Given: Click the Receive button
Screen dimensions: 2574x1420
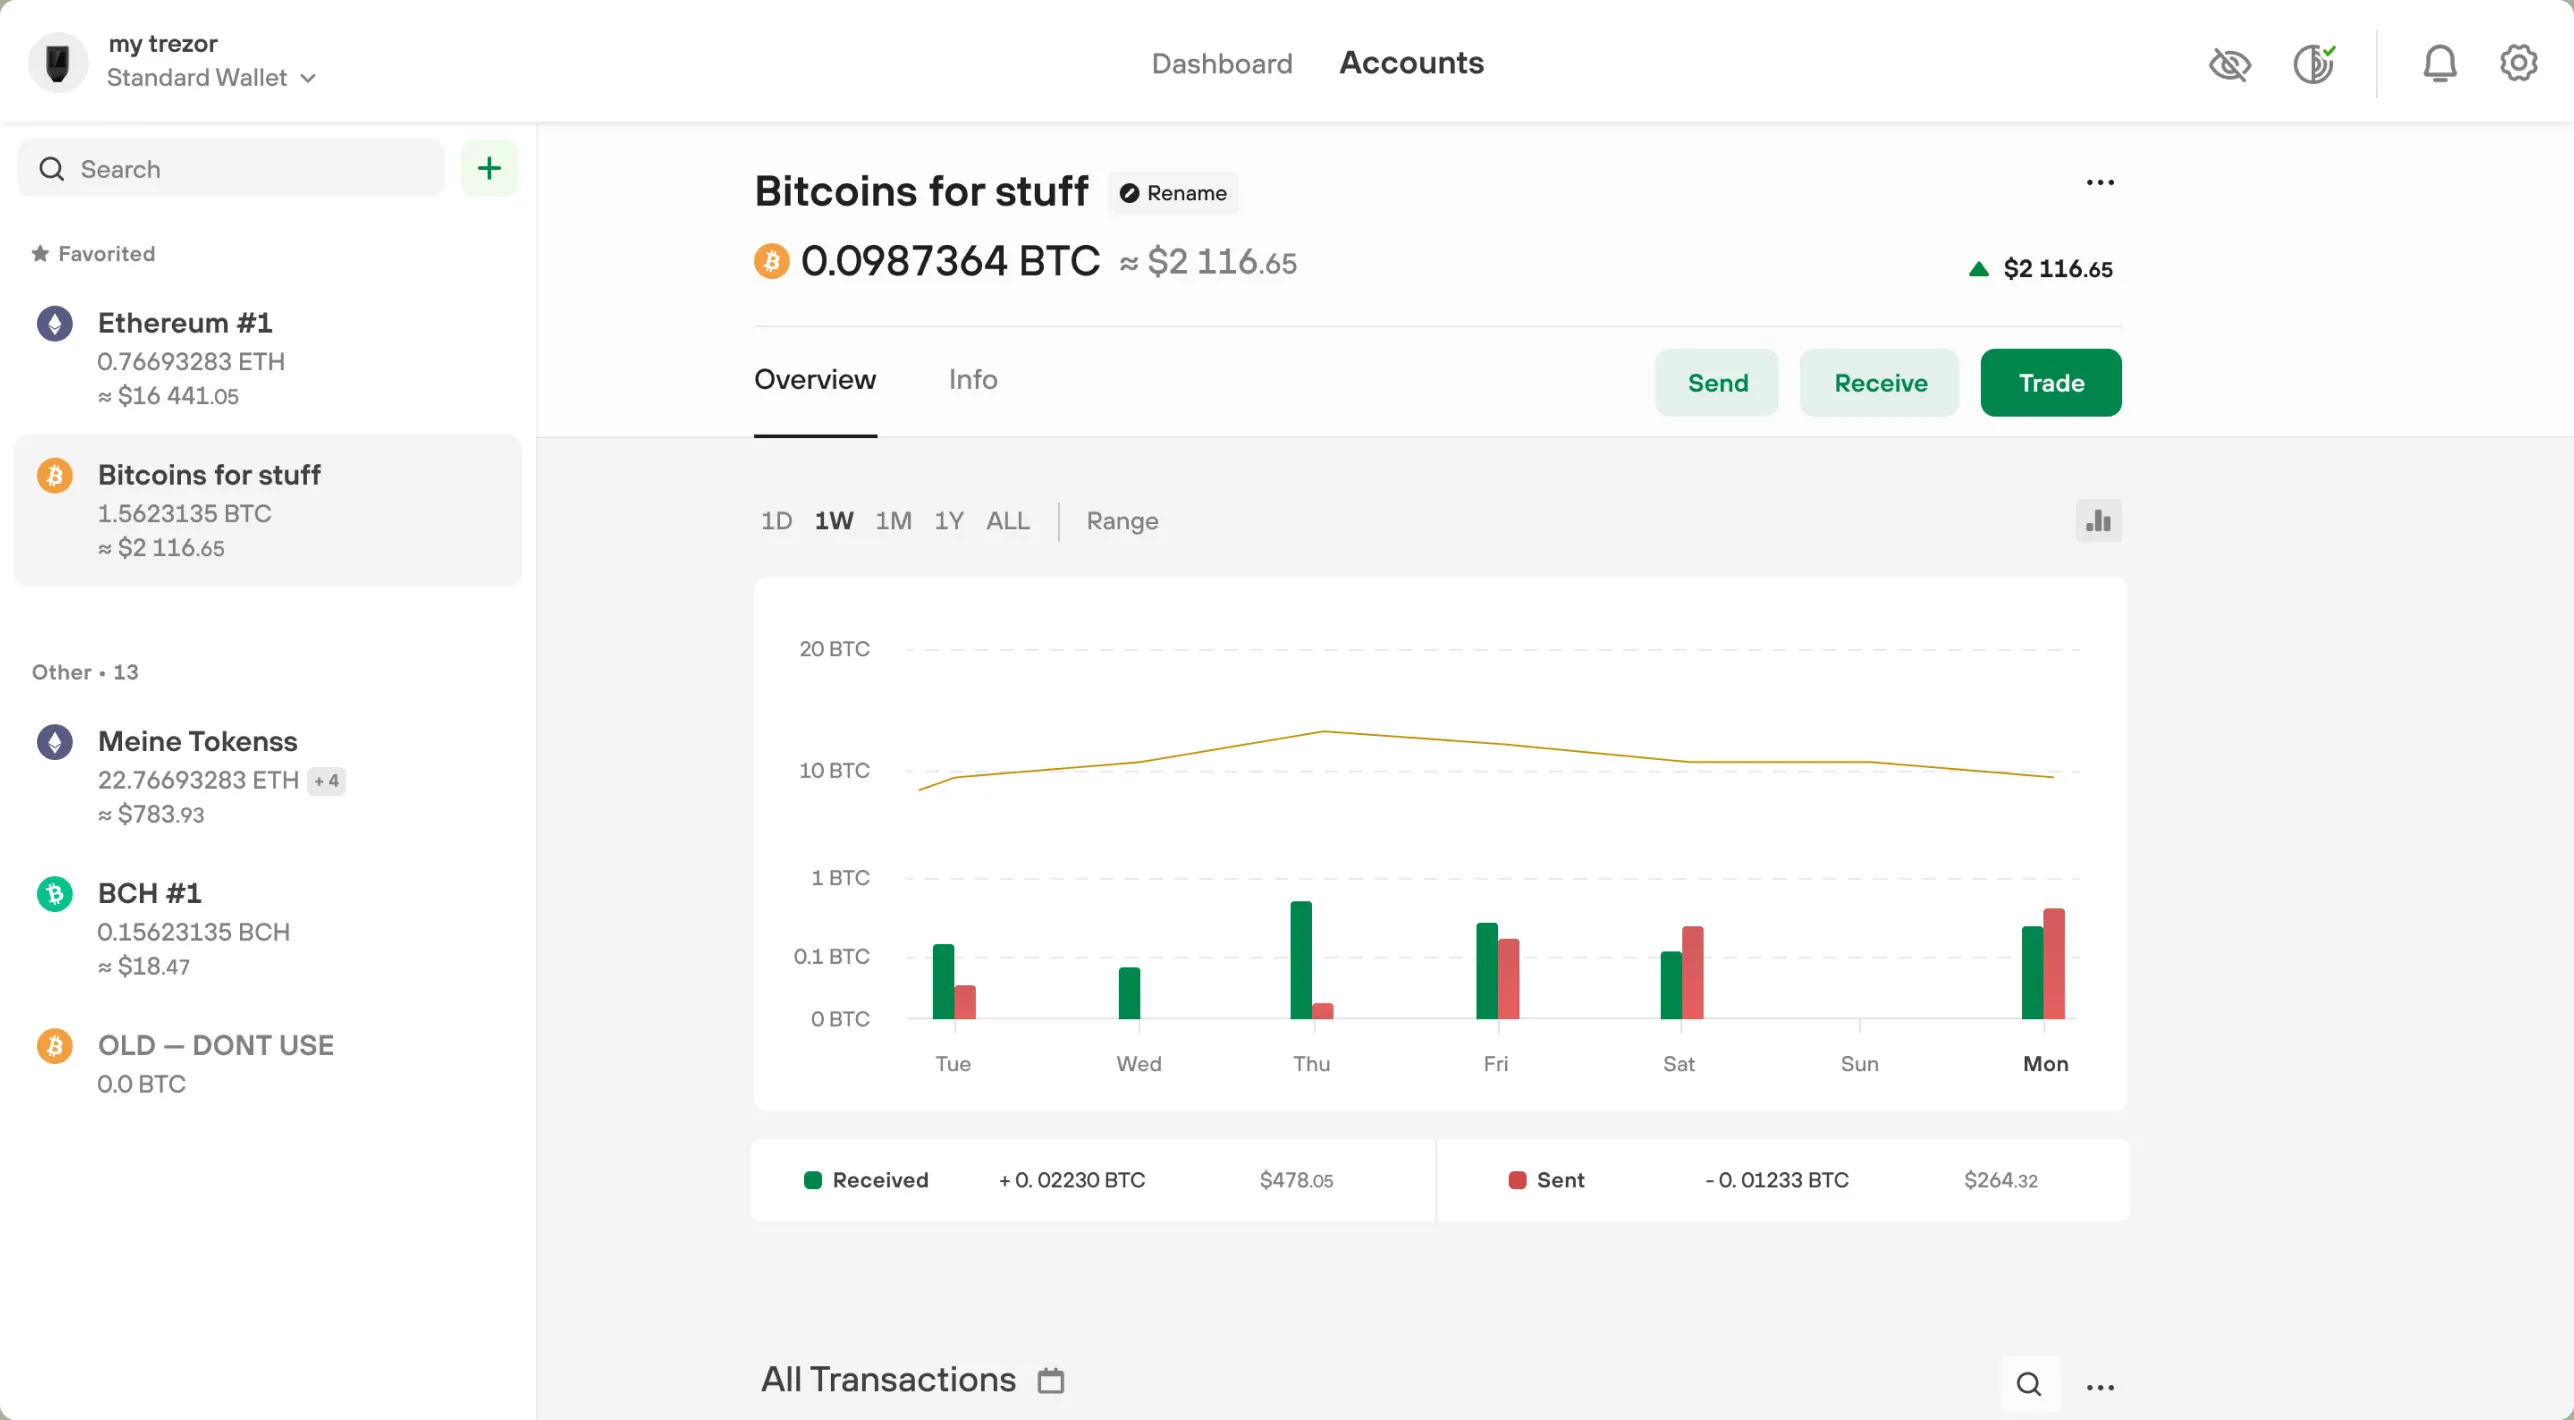Looking at the screenshot, I should click(x=1879, y=382).
